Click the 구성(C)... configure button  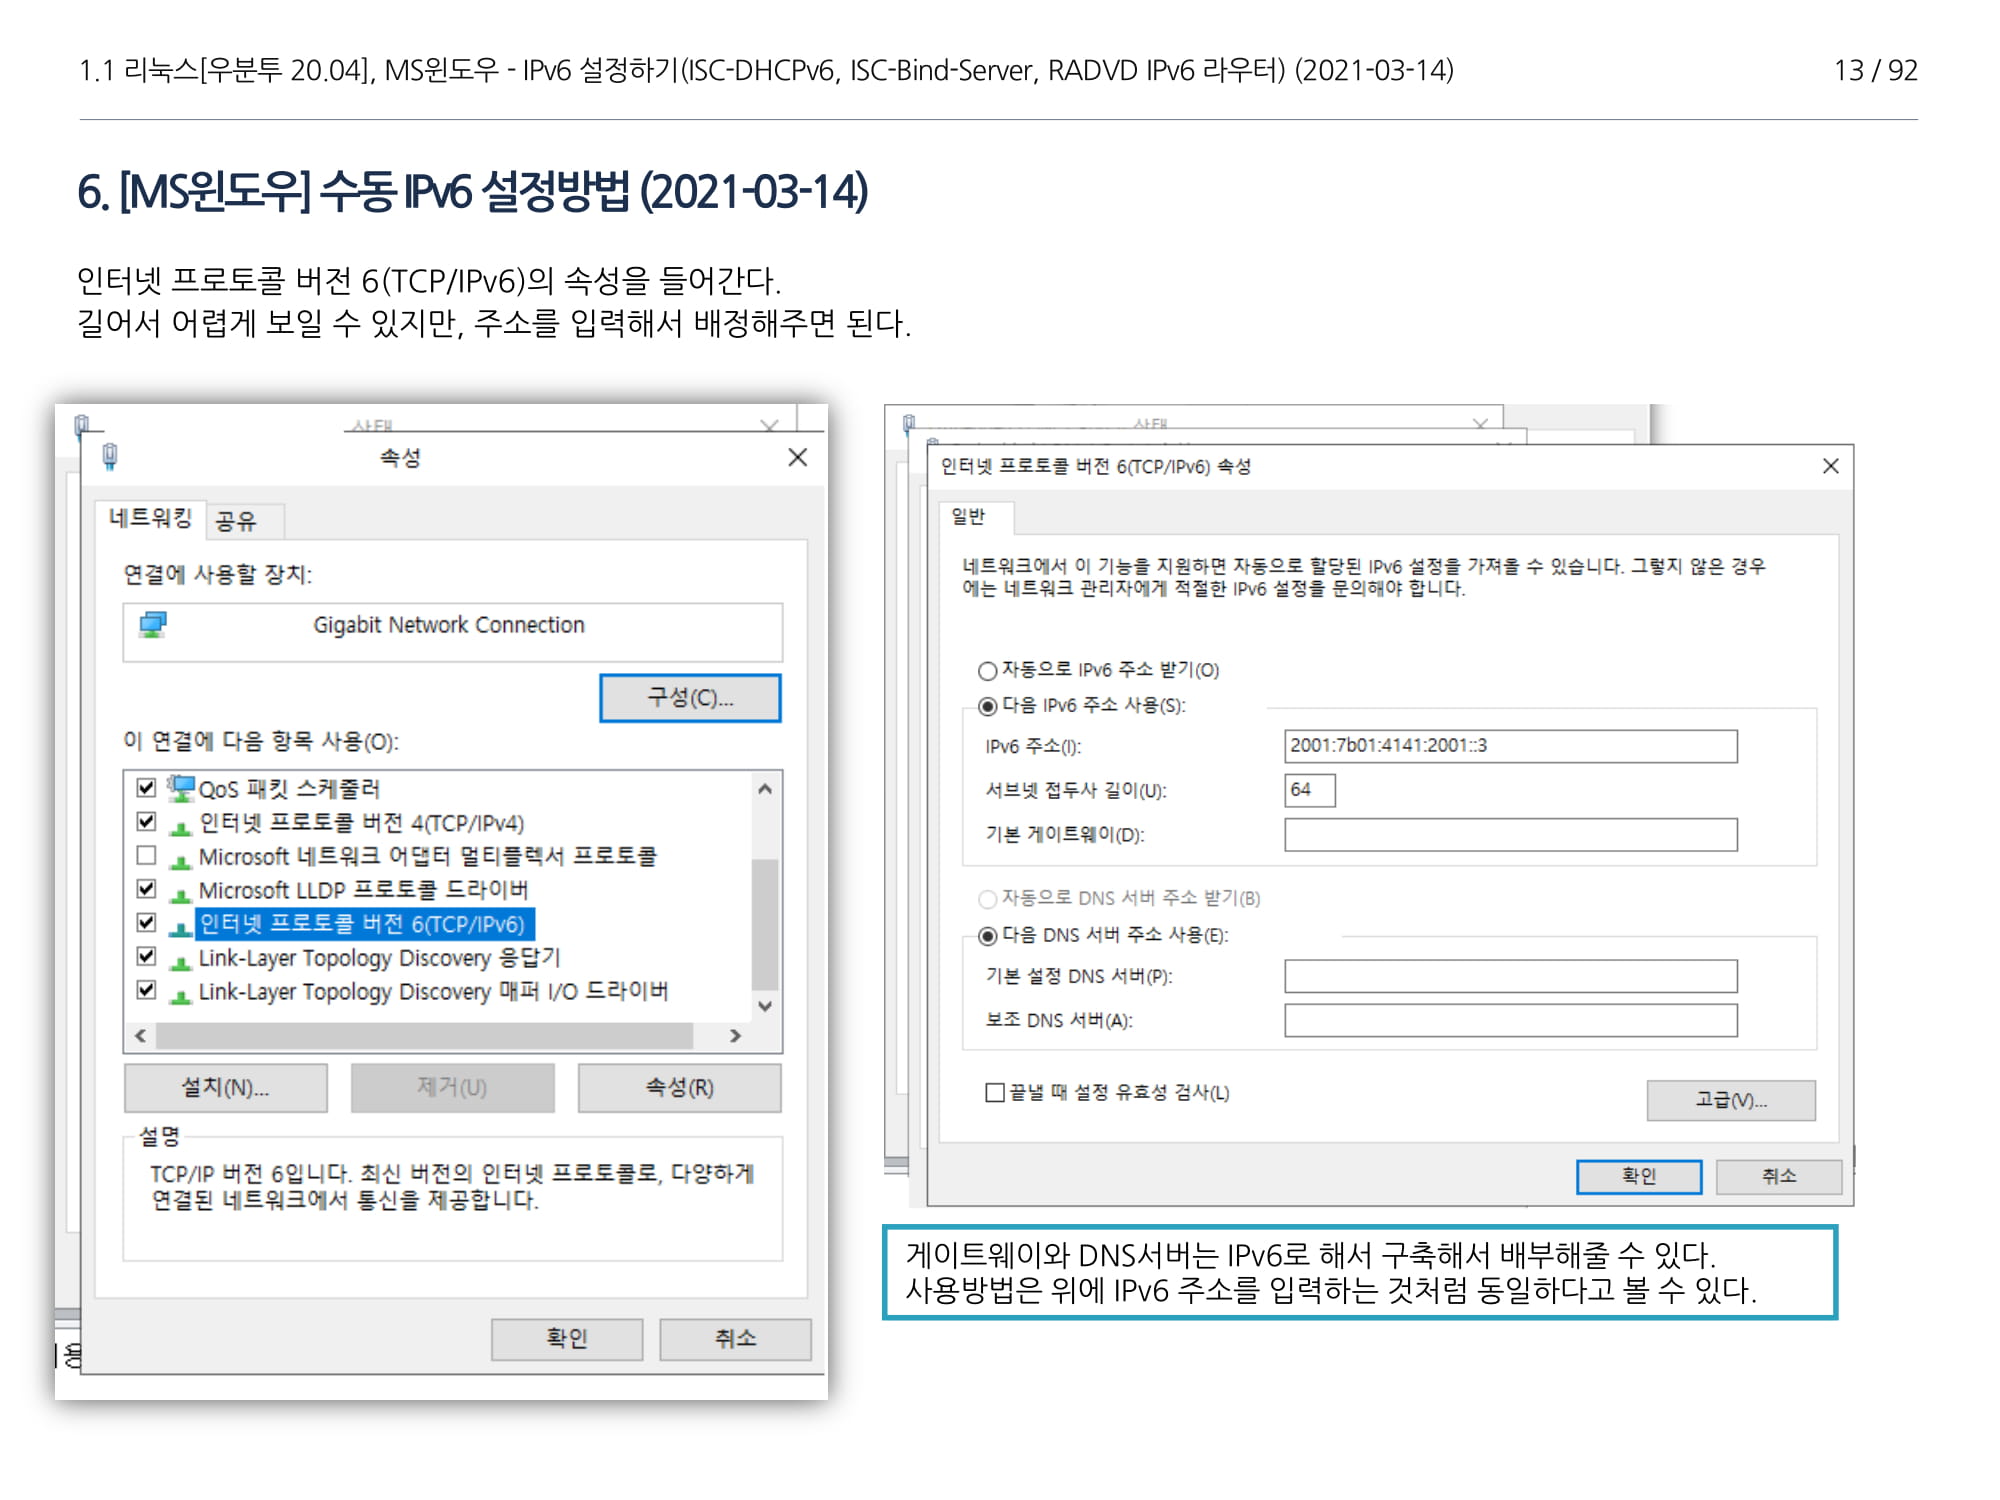(690, 697)
